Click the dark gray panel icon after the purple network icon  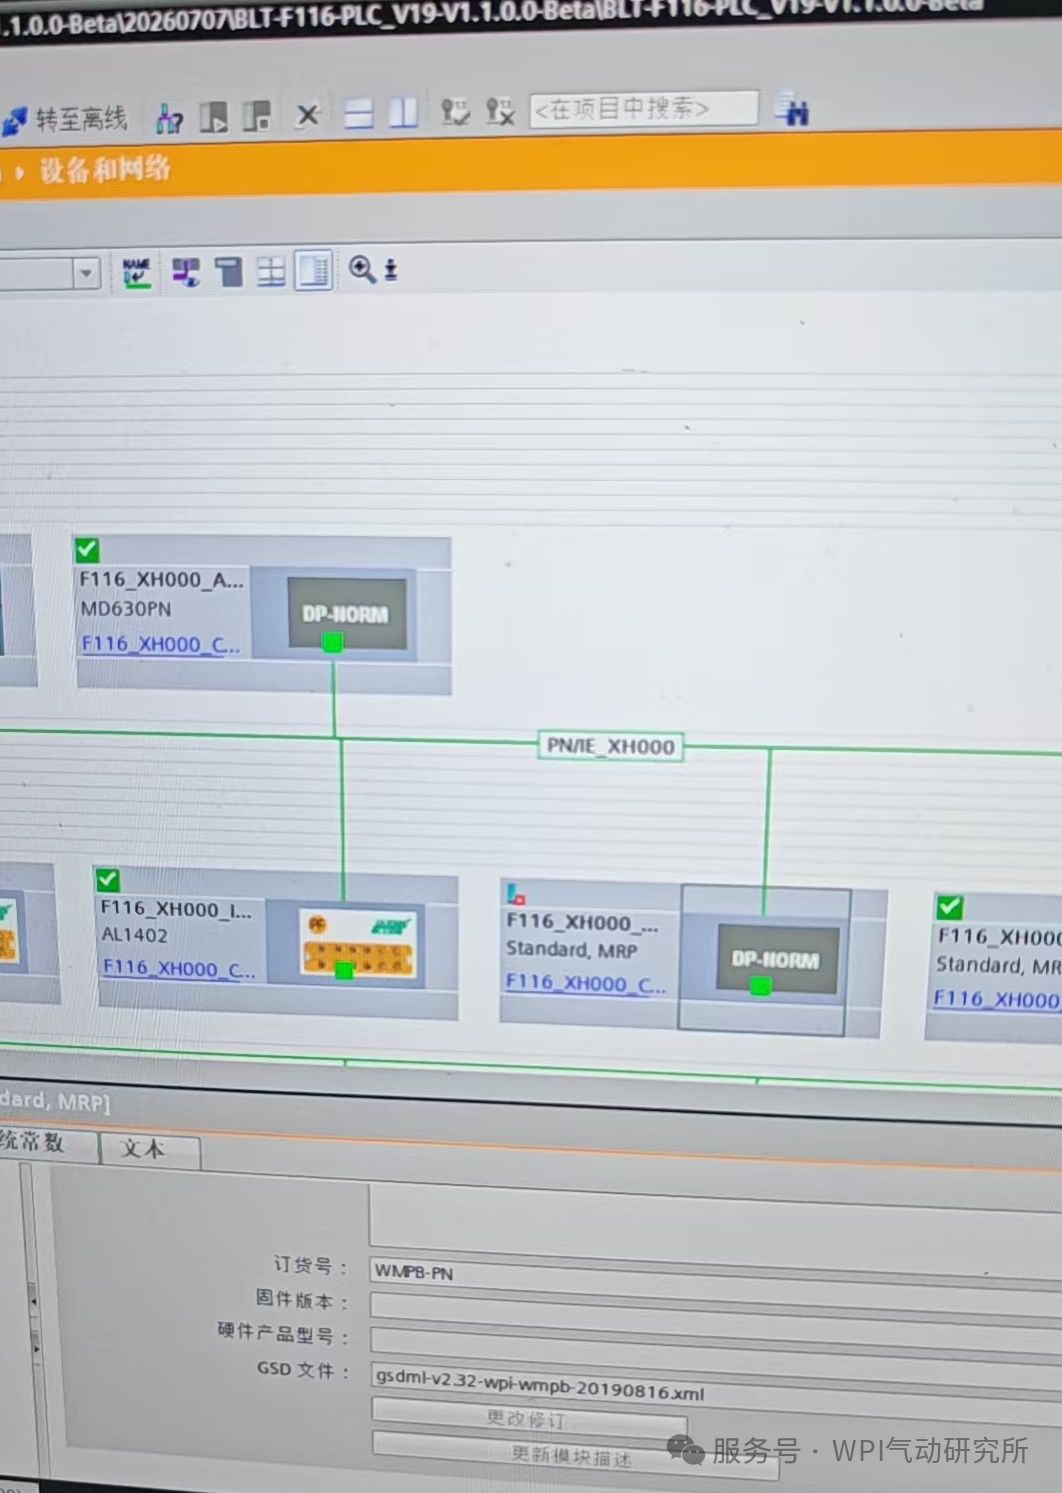point(229,271)
